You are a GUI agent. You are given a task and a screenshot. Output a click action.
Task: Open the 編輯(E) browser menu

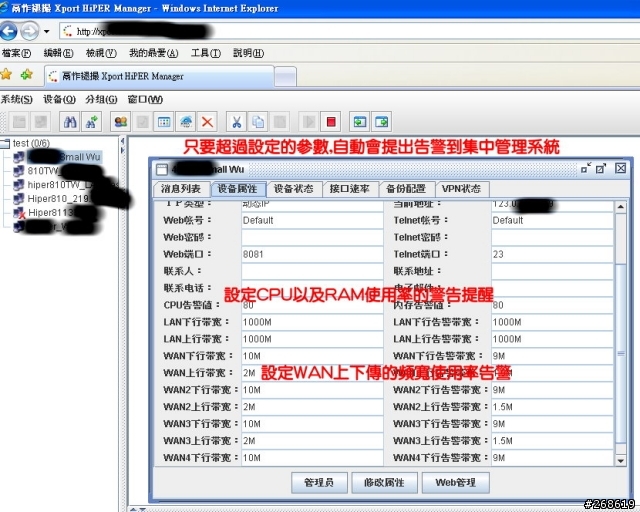tap(58, 53)
